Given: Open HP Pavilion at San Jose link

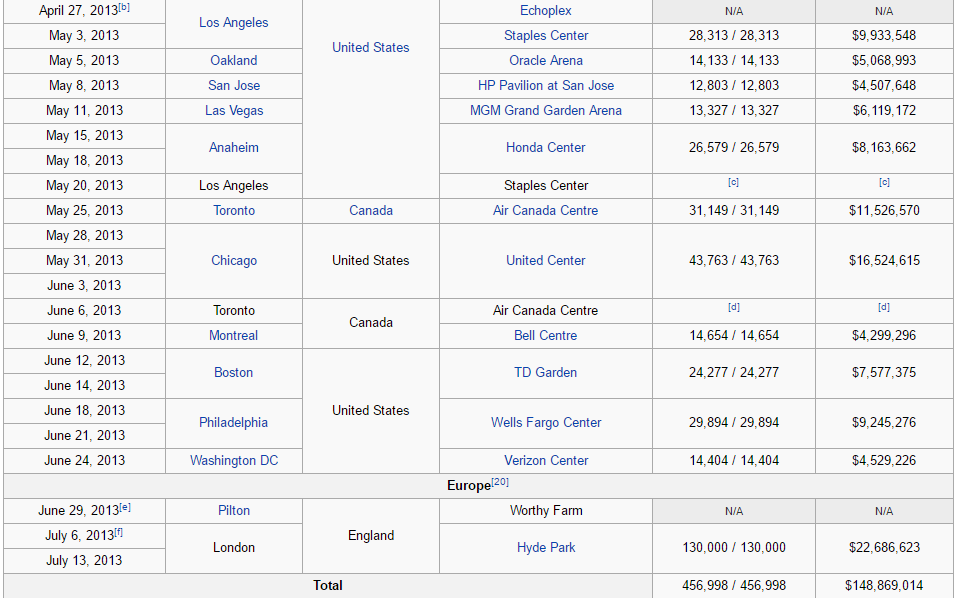Looking at the screenshot, I should click(546, 85).
